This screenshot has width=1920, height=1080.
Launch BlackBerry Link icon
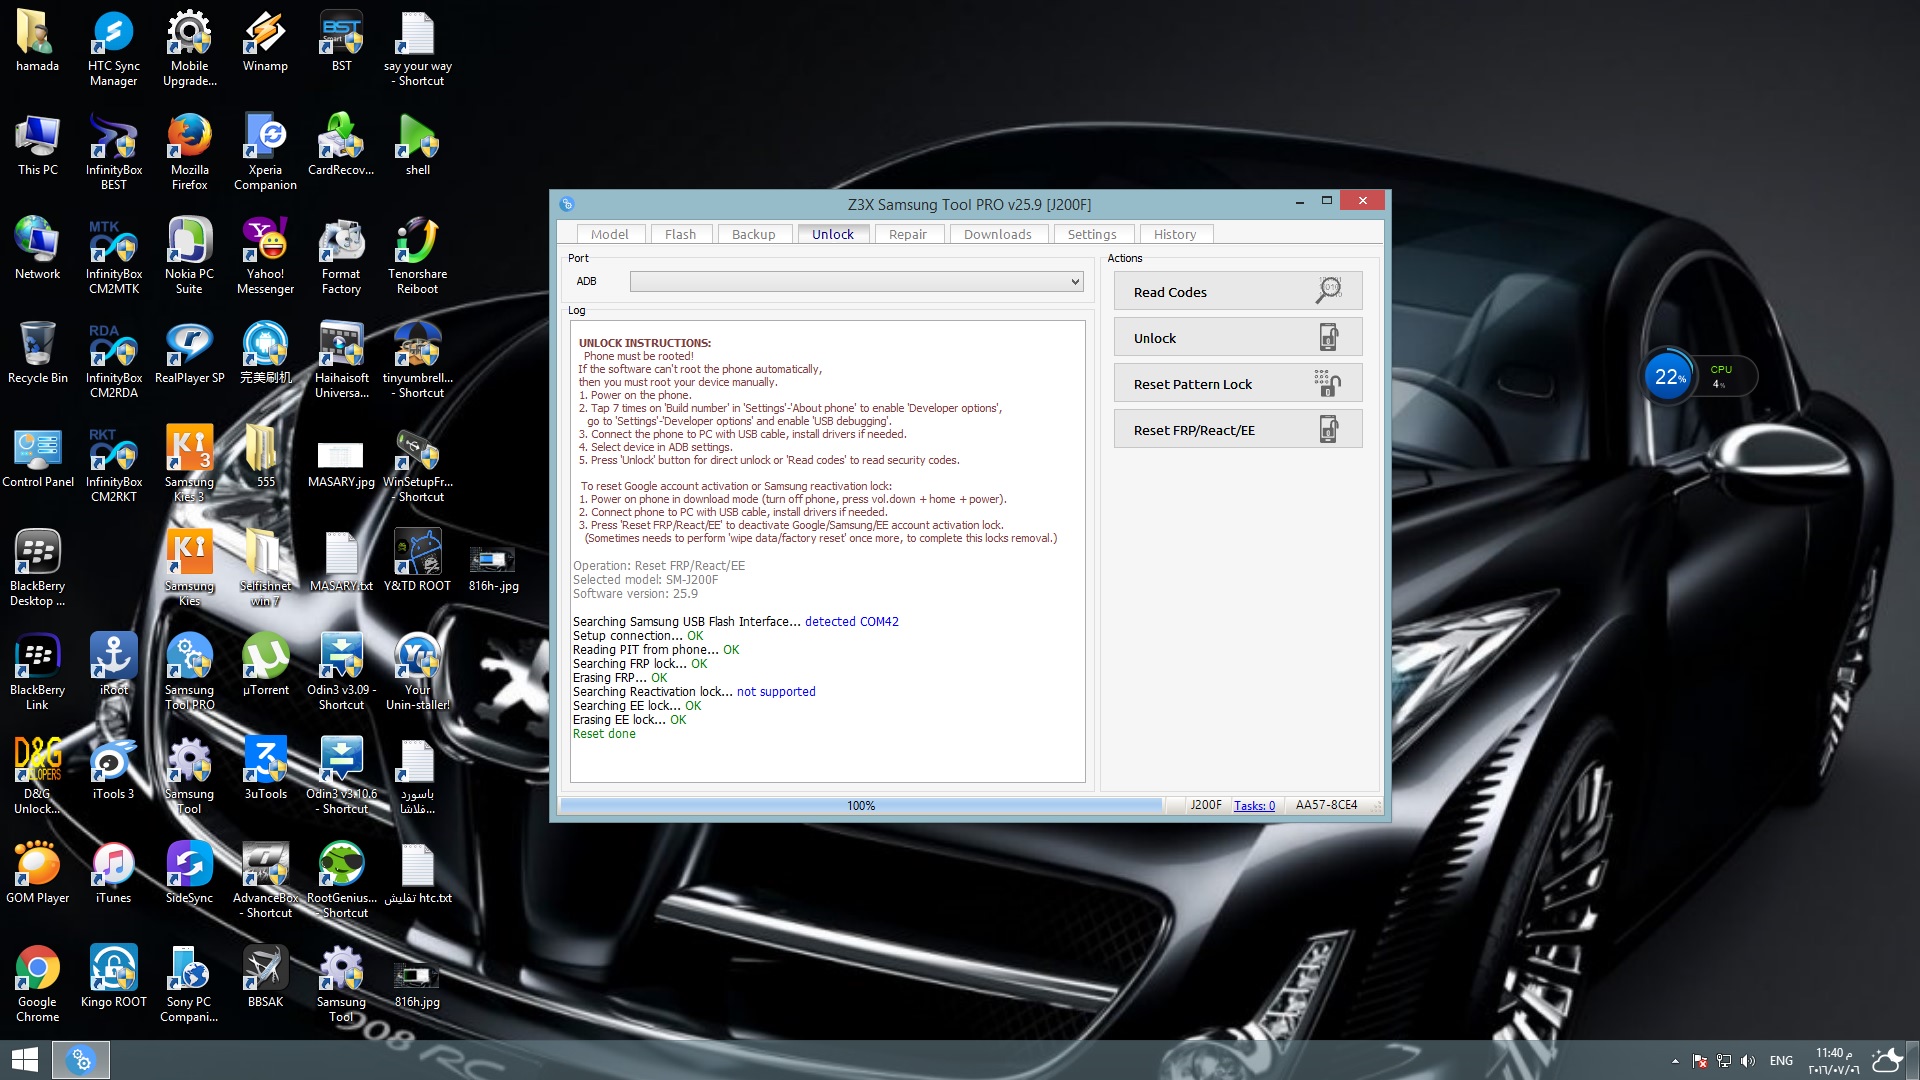pos(37,673)
